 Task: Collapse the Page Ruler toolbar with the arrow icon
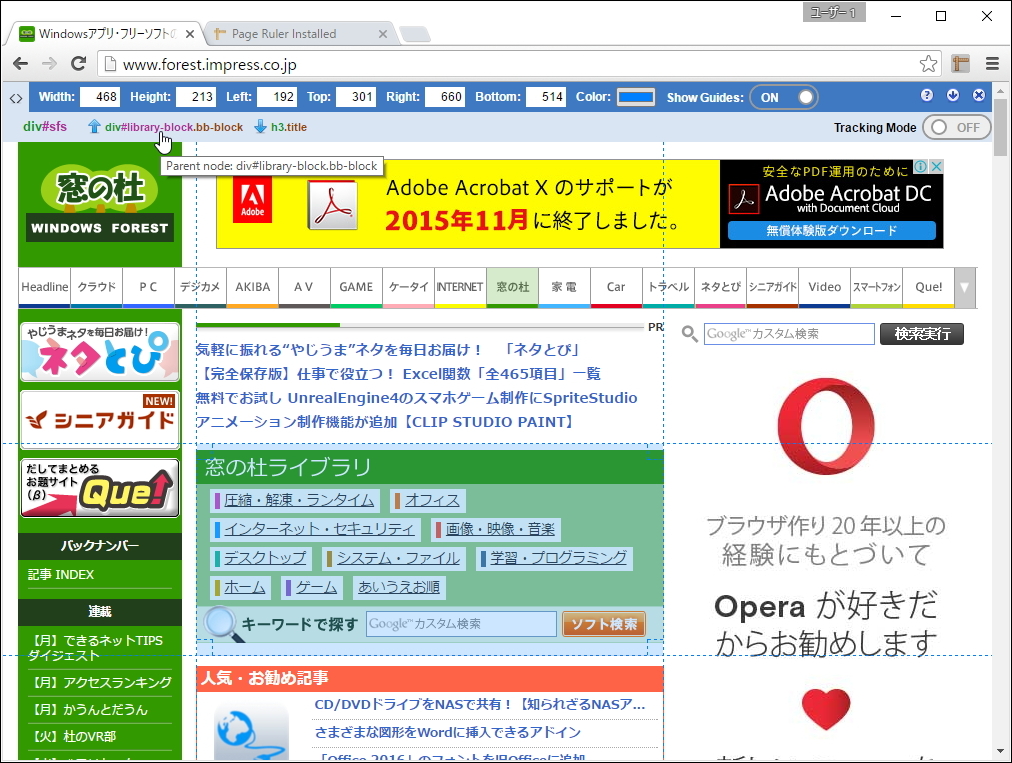tap(952, 97)
